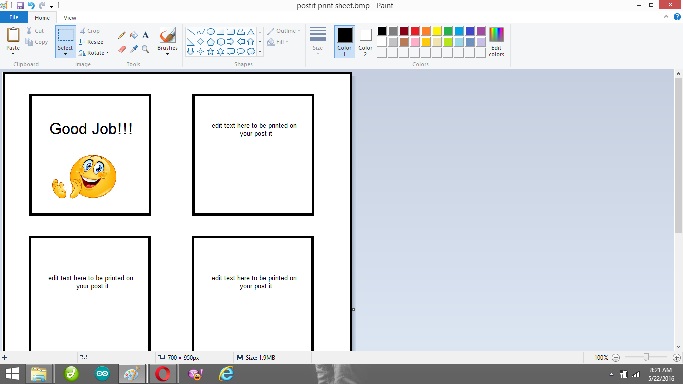Select the Fill with color bucket tool
683x384 pixels.
point(134,35)
